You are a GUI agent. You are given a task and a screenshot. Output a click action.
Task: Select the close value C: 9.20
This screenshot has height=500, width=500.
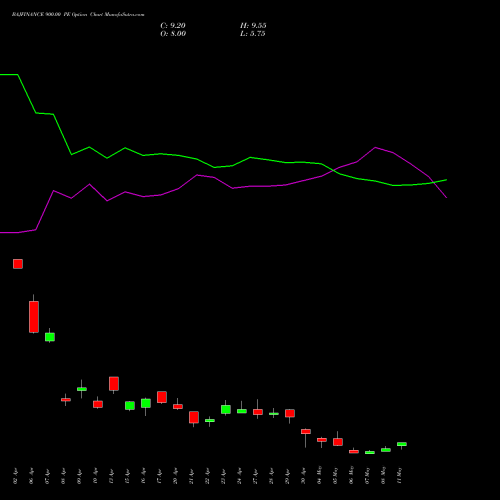(x=173, y=26)
